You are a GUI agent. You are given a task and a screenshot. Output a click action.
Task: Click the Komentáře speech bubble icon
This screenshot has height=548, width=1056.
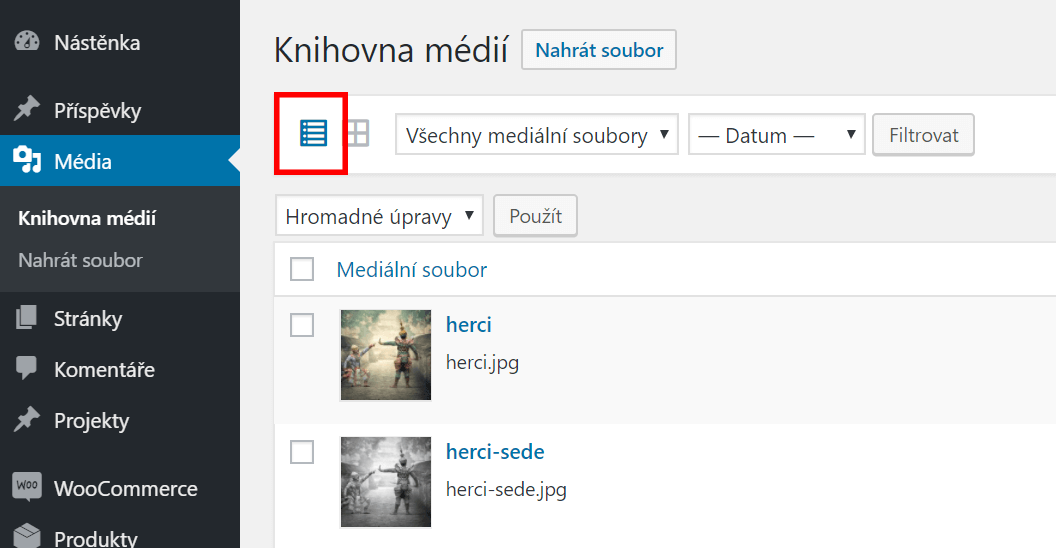click(27, 368)
